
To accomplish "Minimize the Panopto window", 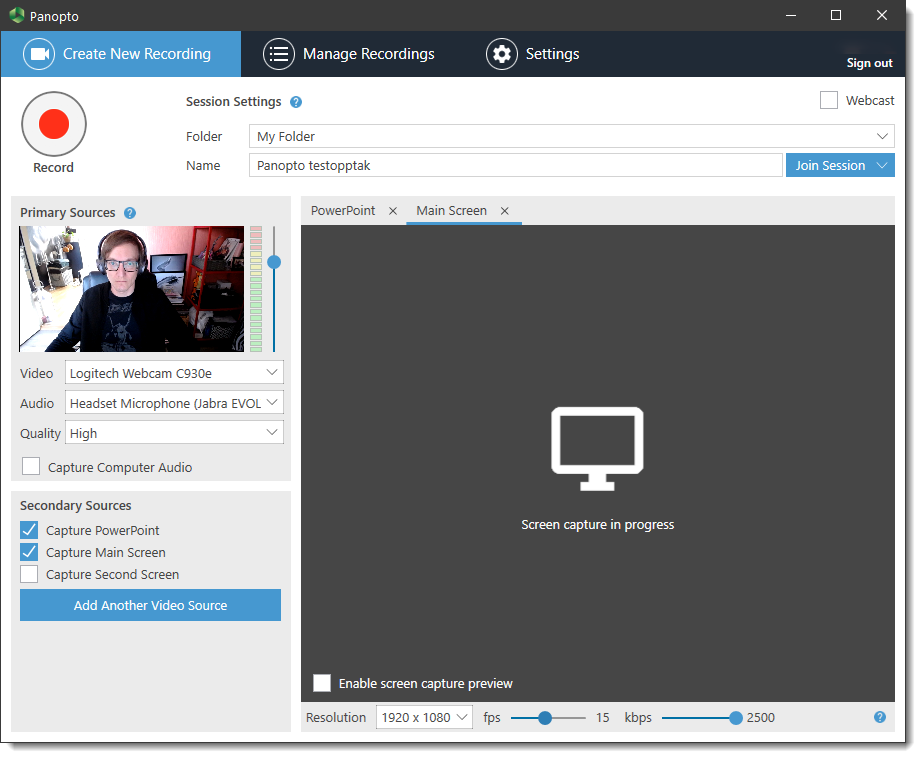I will point(791,15).
